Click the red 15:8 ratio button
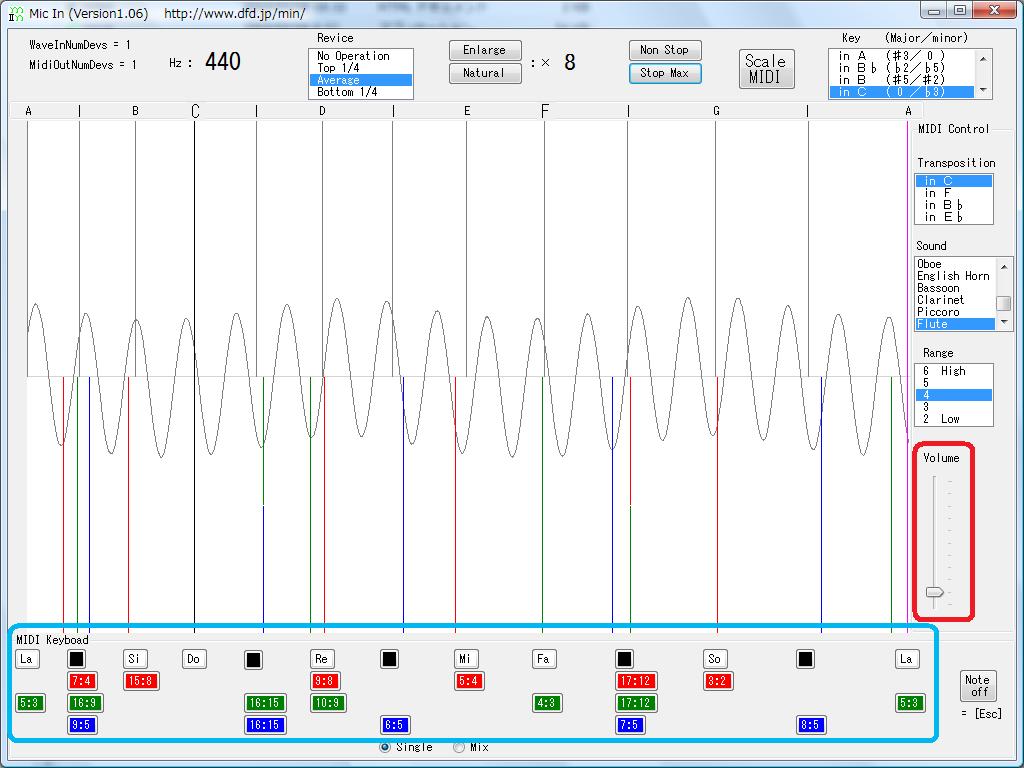 point(141,681)
